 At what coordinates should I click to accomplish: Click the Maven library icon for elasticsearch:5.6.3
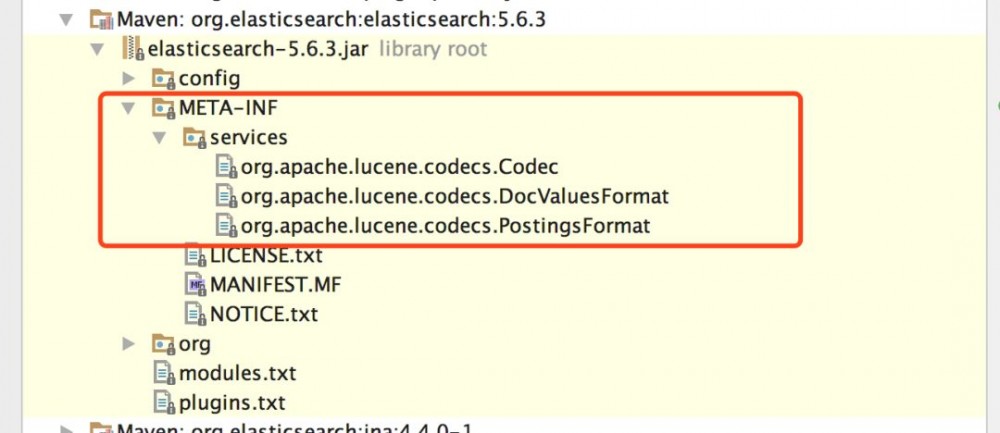(102, 19)
